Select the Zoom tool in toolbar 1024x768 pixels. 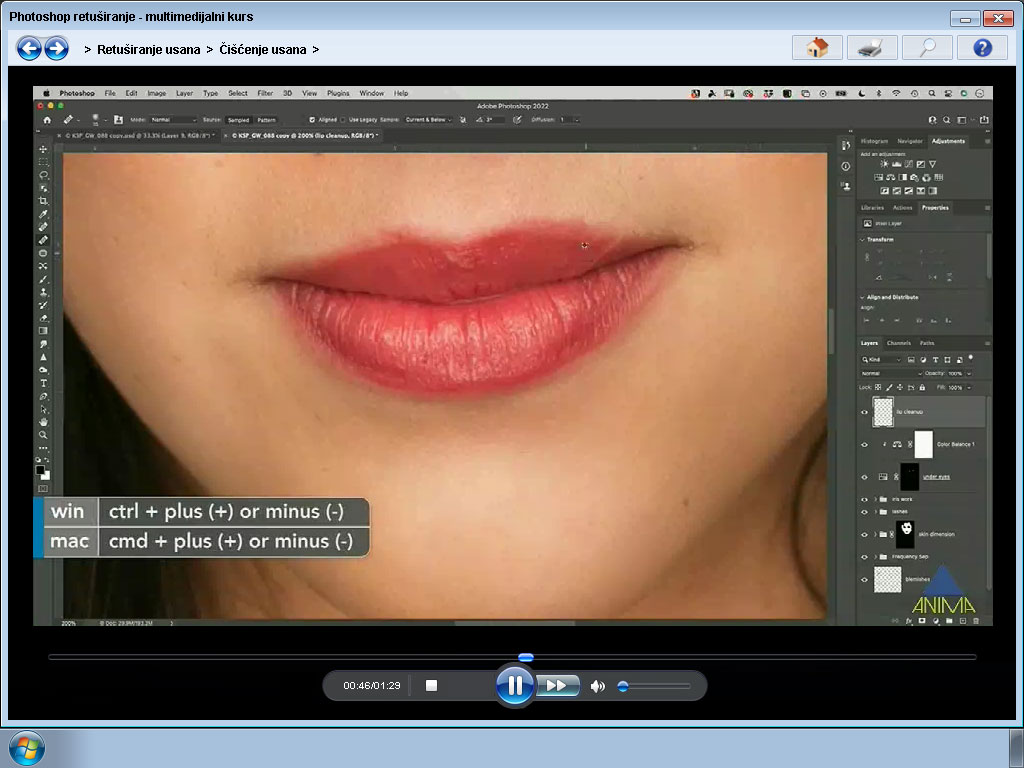click(43, 435)
